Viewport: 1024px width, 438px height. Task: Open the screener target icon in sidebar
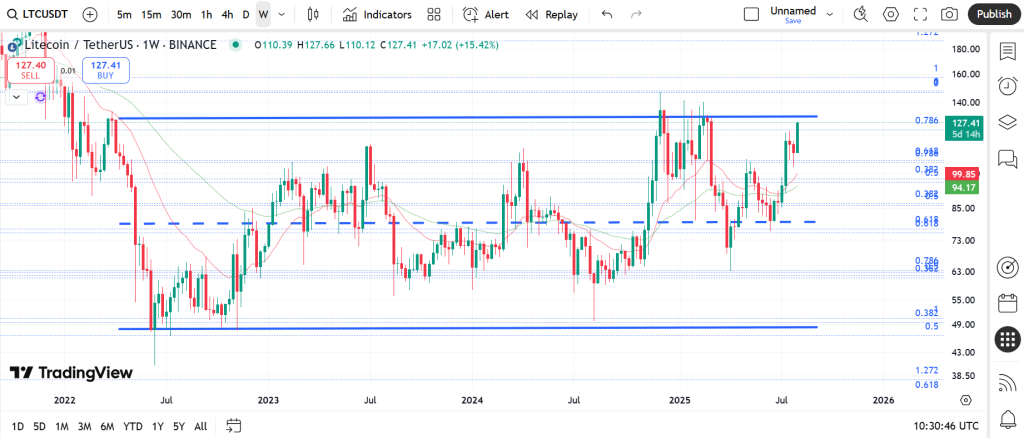tap(1008, 267)
